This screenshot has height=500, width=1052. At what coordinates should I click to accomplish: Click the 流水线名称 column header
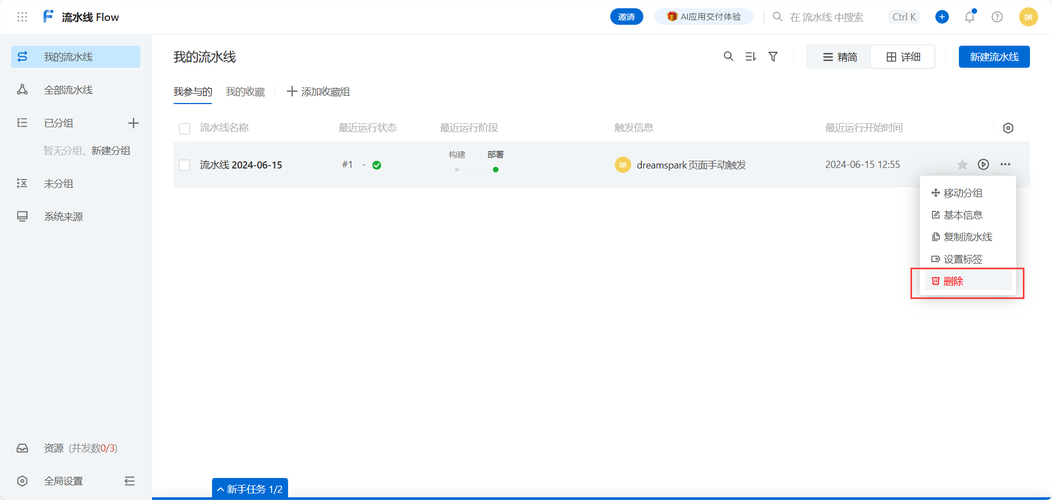click(224, 128)
